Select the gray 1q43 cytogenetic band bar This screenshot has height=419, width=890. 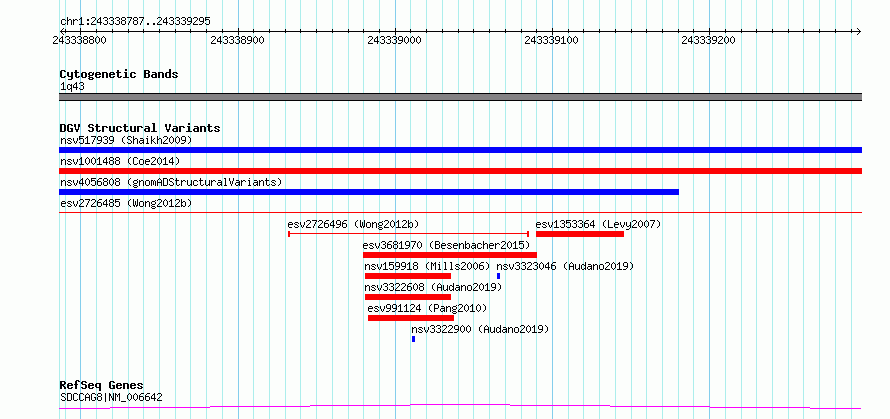pyautogui.click(x=460, y=97)
